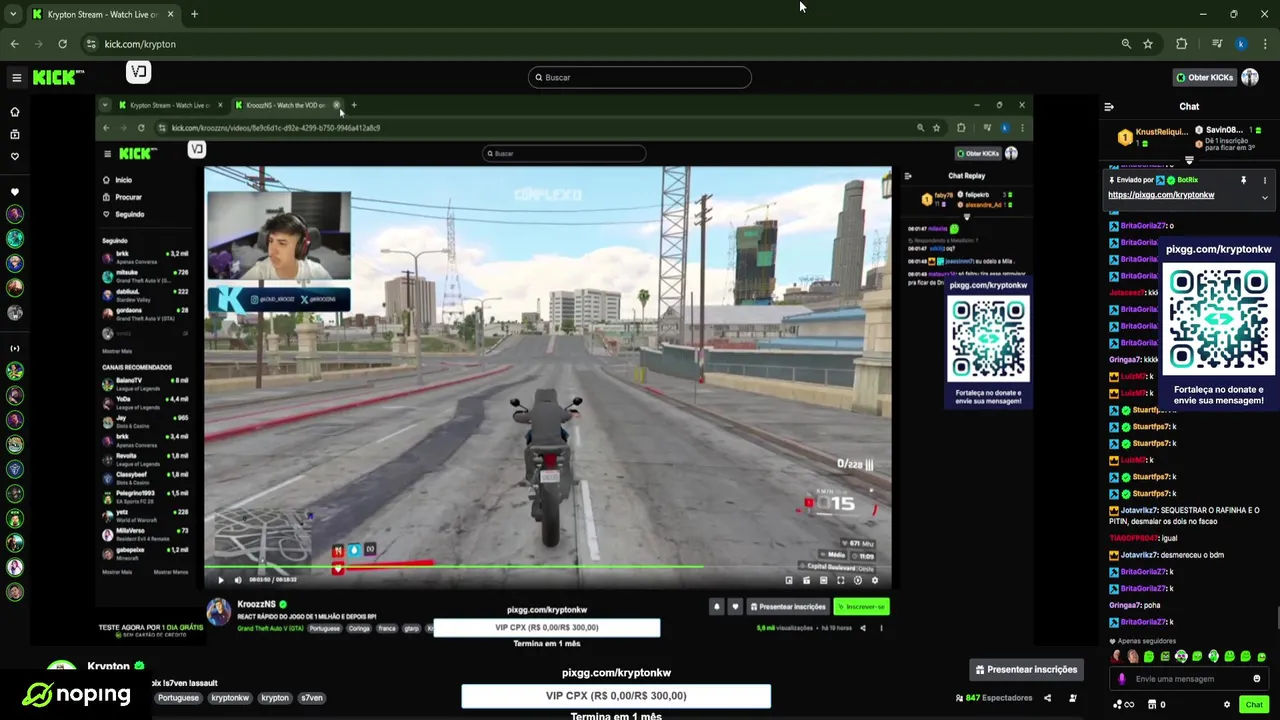Click the TIAGOFF0047 igual chat message
Image resolution: width=1280 pixels, height=720 pixels.
pos(1143,538)
